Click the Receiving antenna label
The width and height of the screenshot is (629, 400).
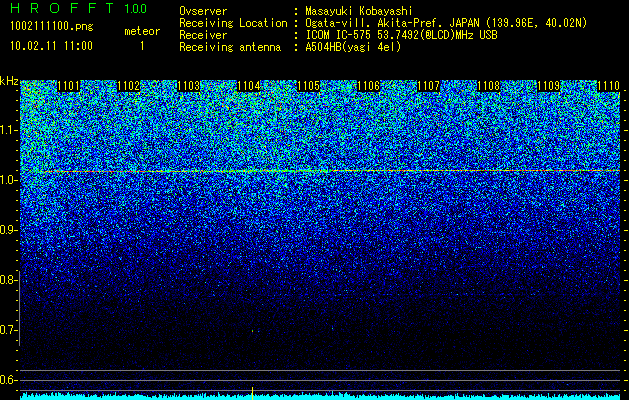[230, 47]
